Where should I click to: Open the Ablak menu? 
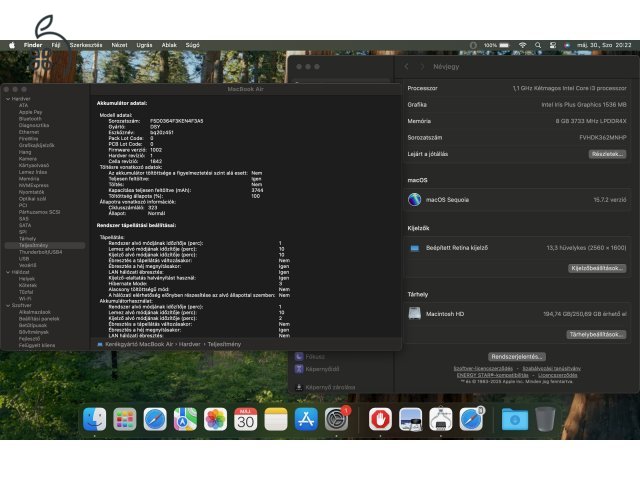pos(169,45)
